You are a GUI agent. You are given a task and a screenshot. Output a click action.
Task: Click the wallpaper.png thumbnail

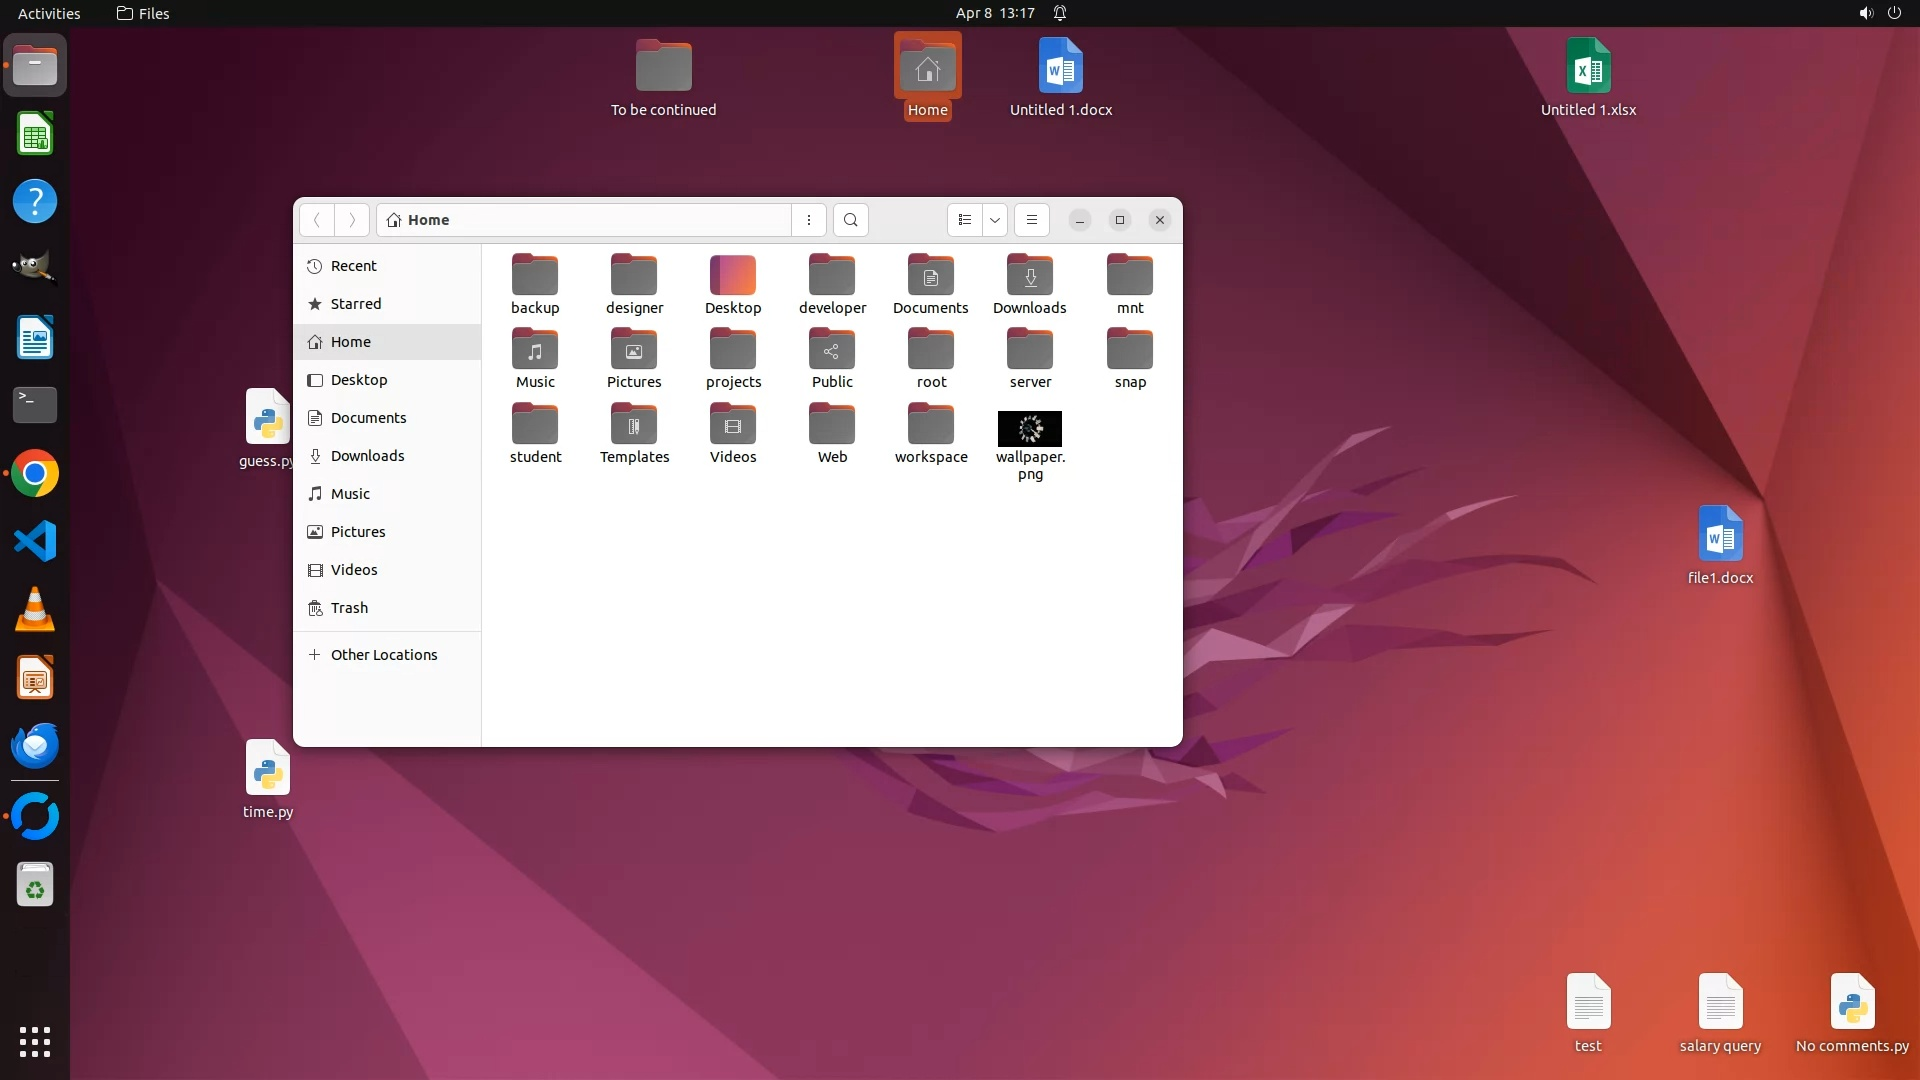(1029, 429)
